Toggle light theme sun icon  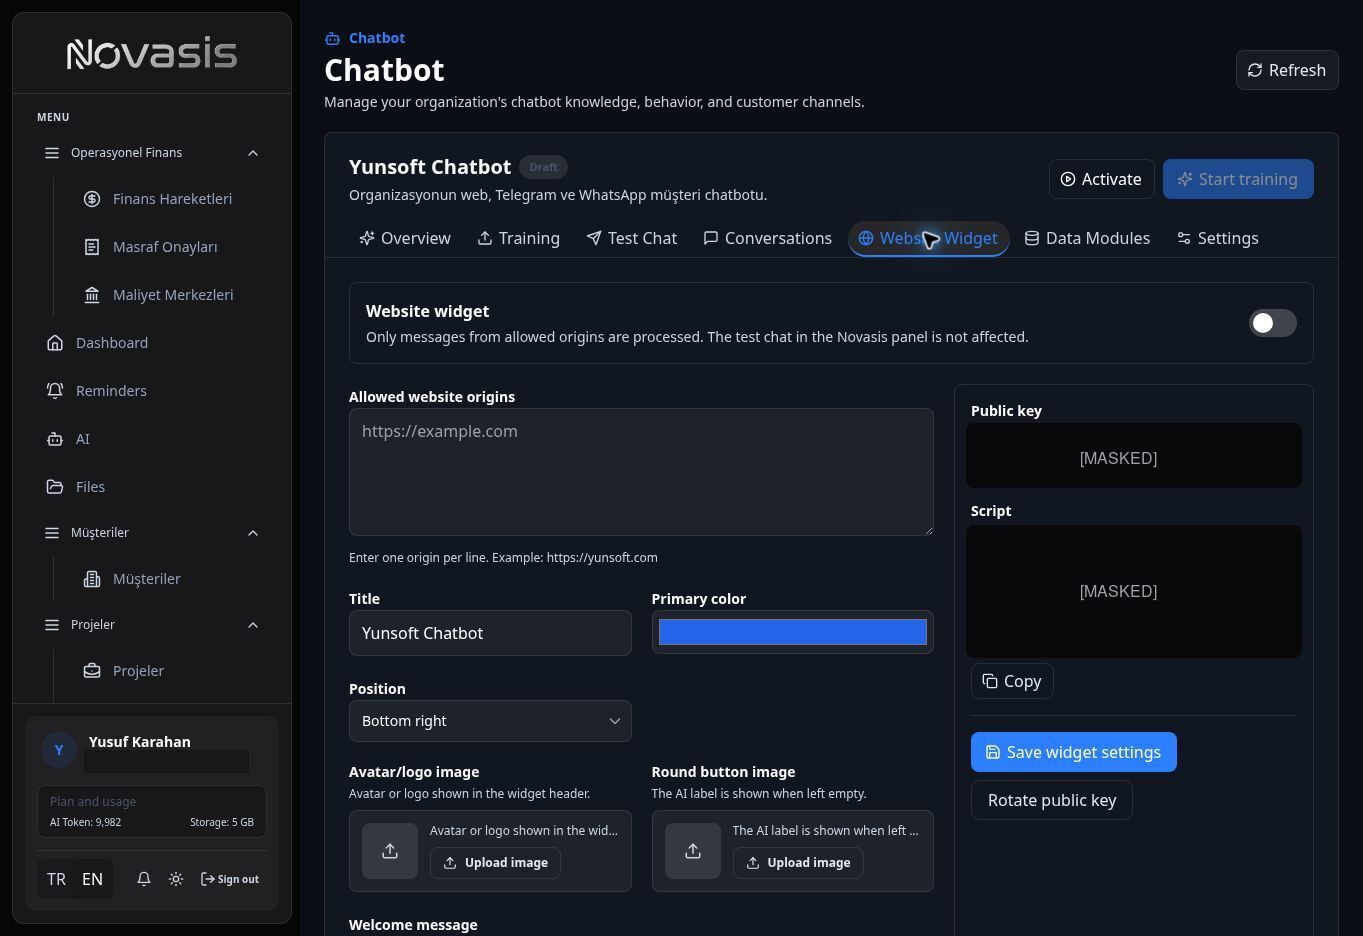[x=176, y=879]
